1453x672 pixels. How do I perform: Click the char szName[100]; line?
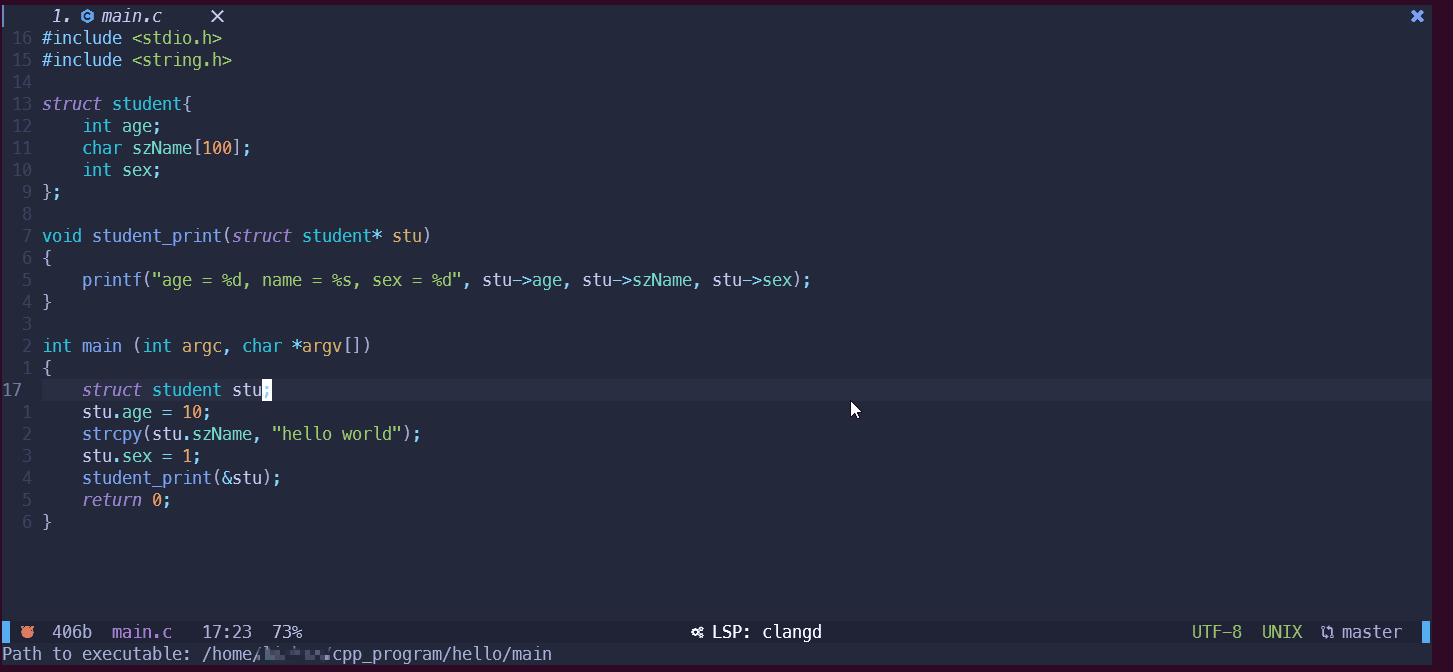(167, 148)
